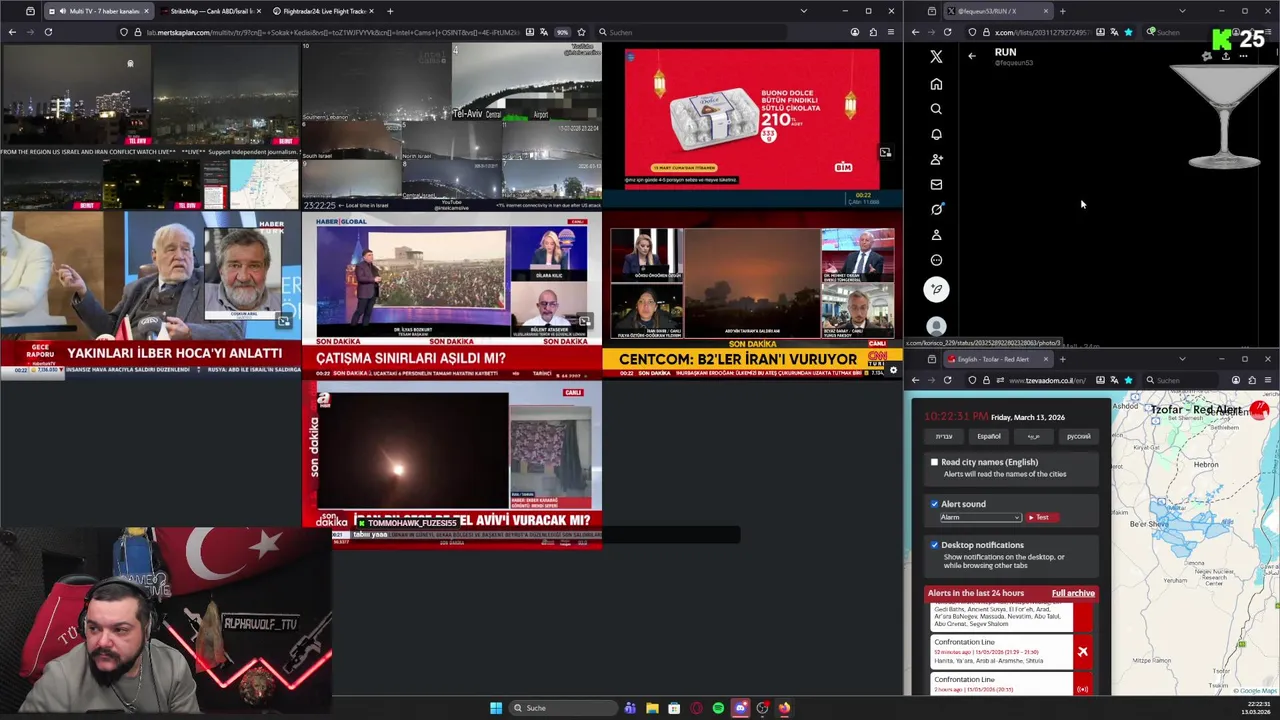
Task: Switch to Multi TV tab
Action: tap(98, 11)
